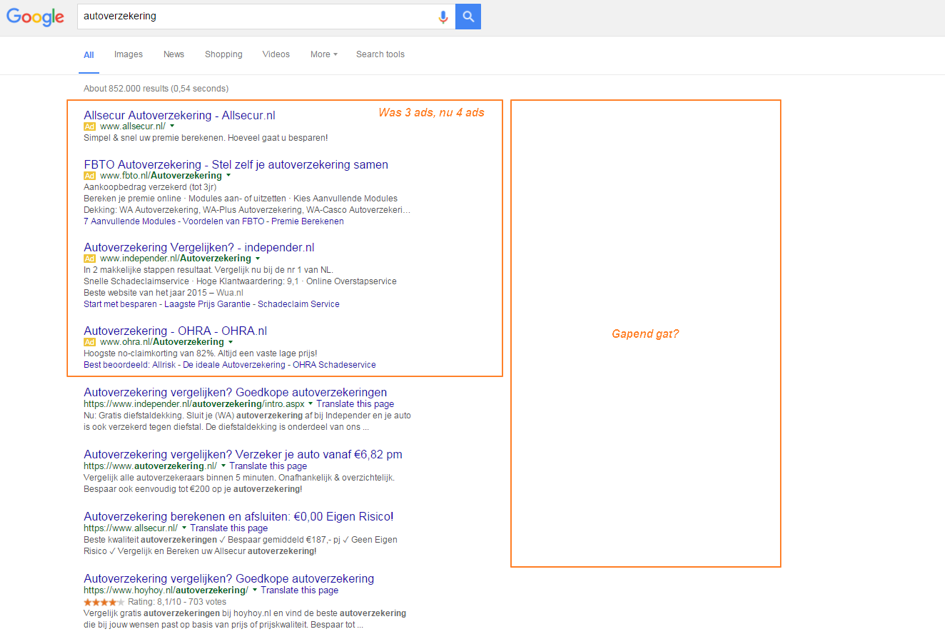Open the Allsecur Autoverzekering - Allsecur.nl ad
Screen dimensions: 945x642
[180, 115]
